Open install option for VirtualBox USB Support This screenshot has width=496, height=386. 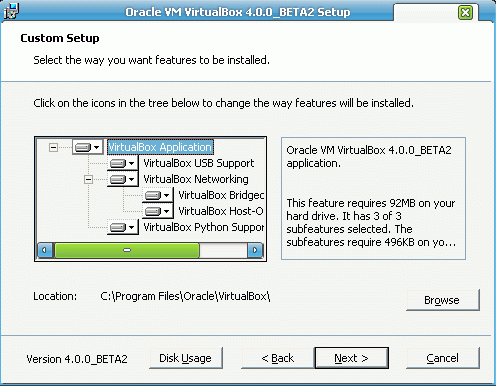click(122, 163)
